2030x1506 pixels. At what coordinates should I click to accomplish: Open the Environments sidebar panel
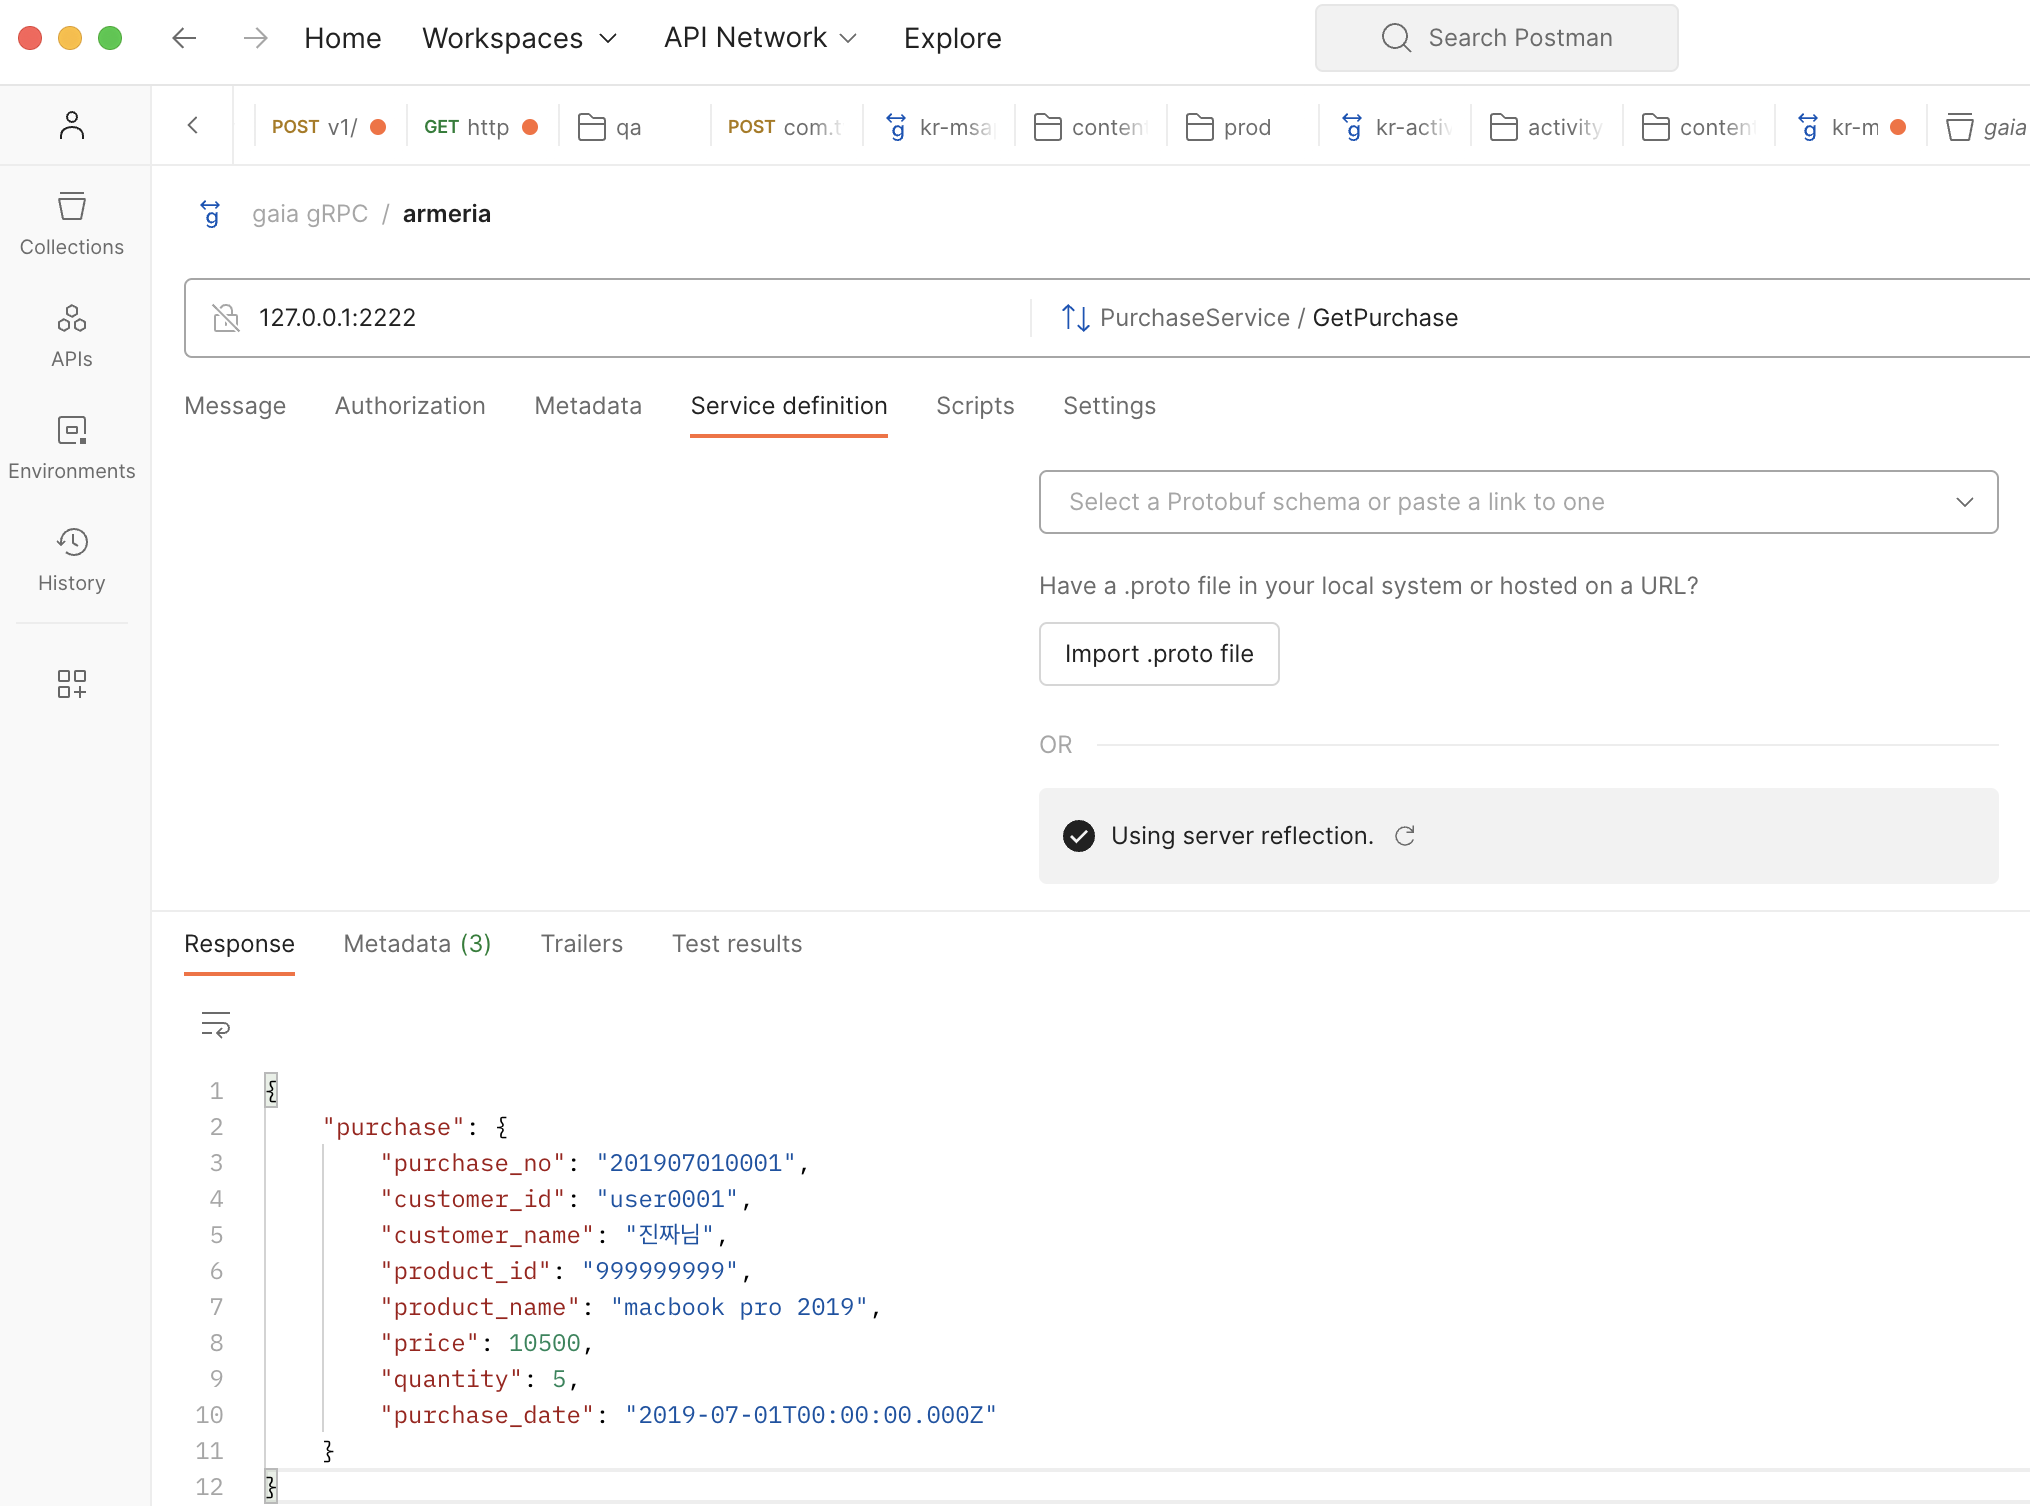coord(71,448)
